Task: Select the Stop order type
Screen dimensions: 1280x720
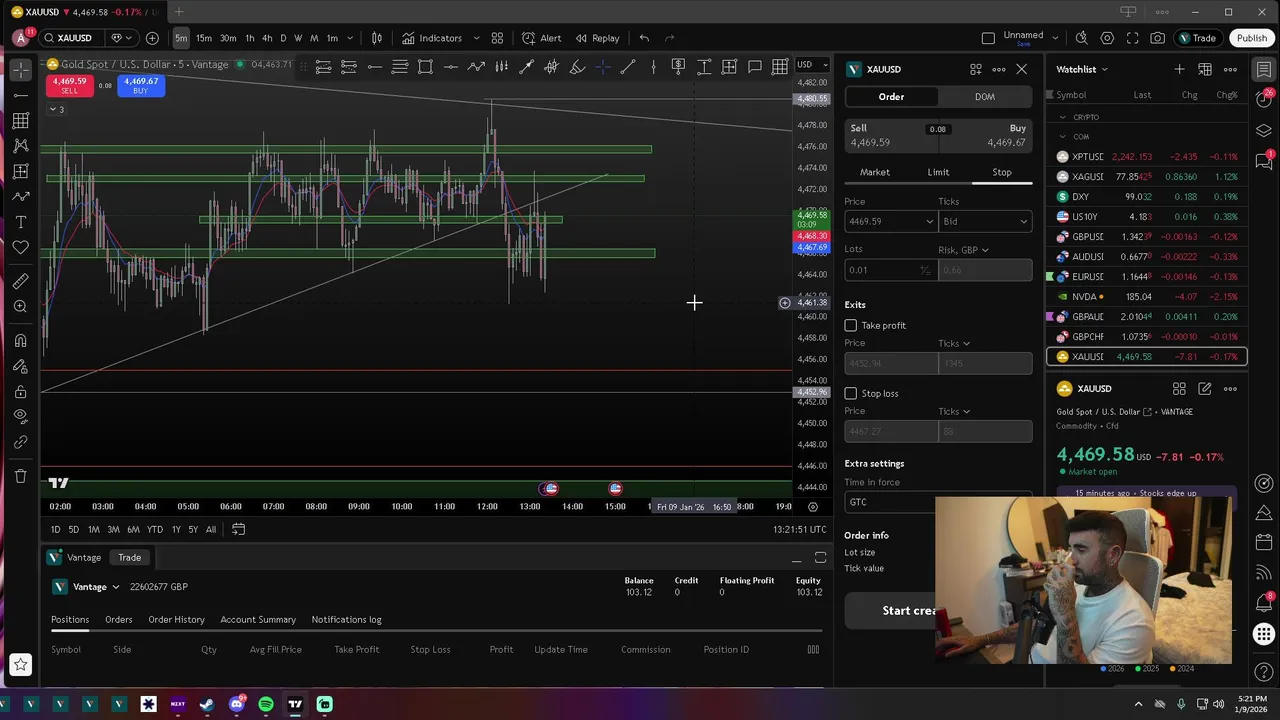Action: coord(1001,172)
